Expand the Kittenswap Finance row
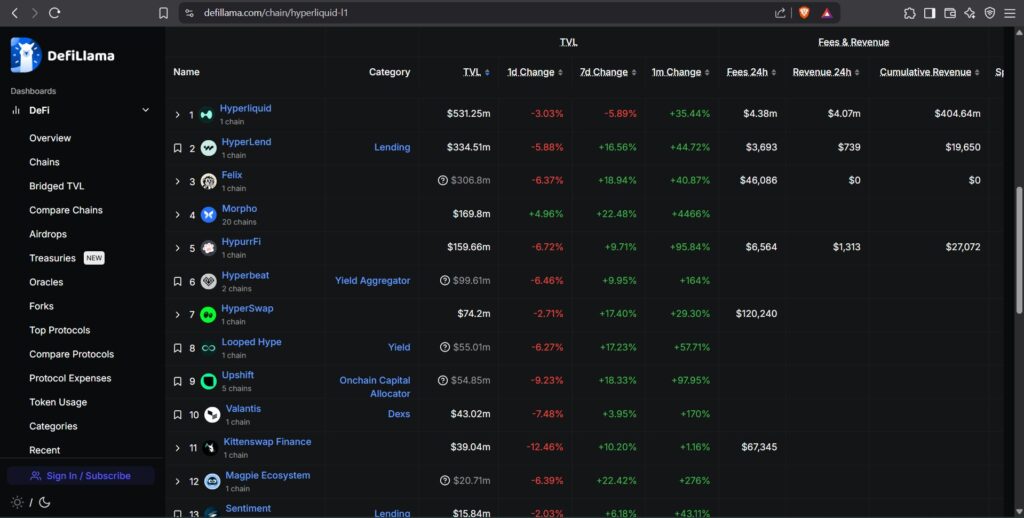 coord(177,448)
